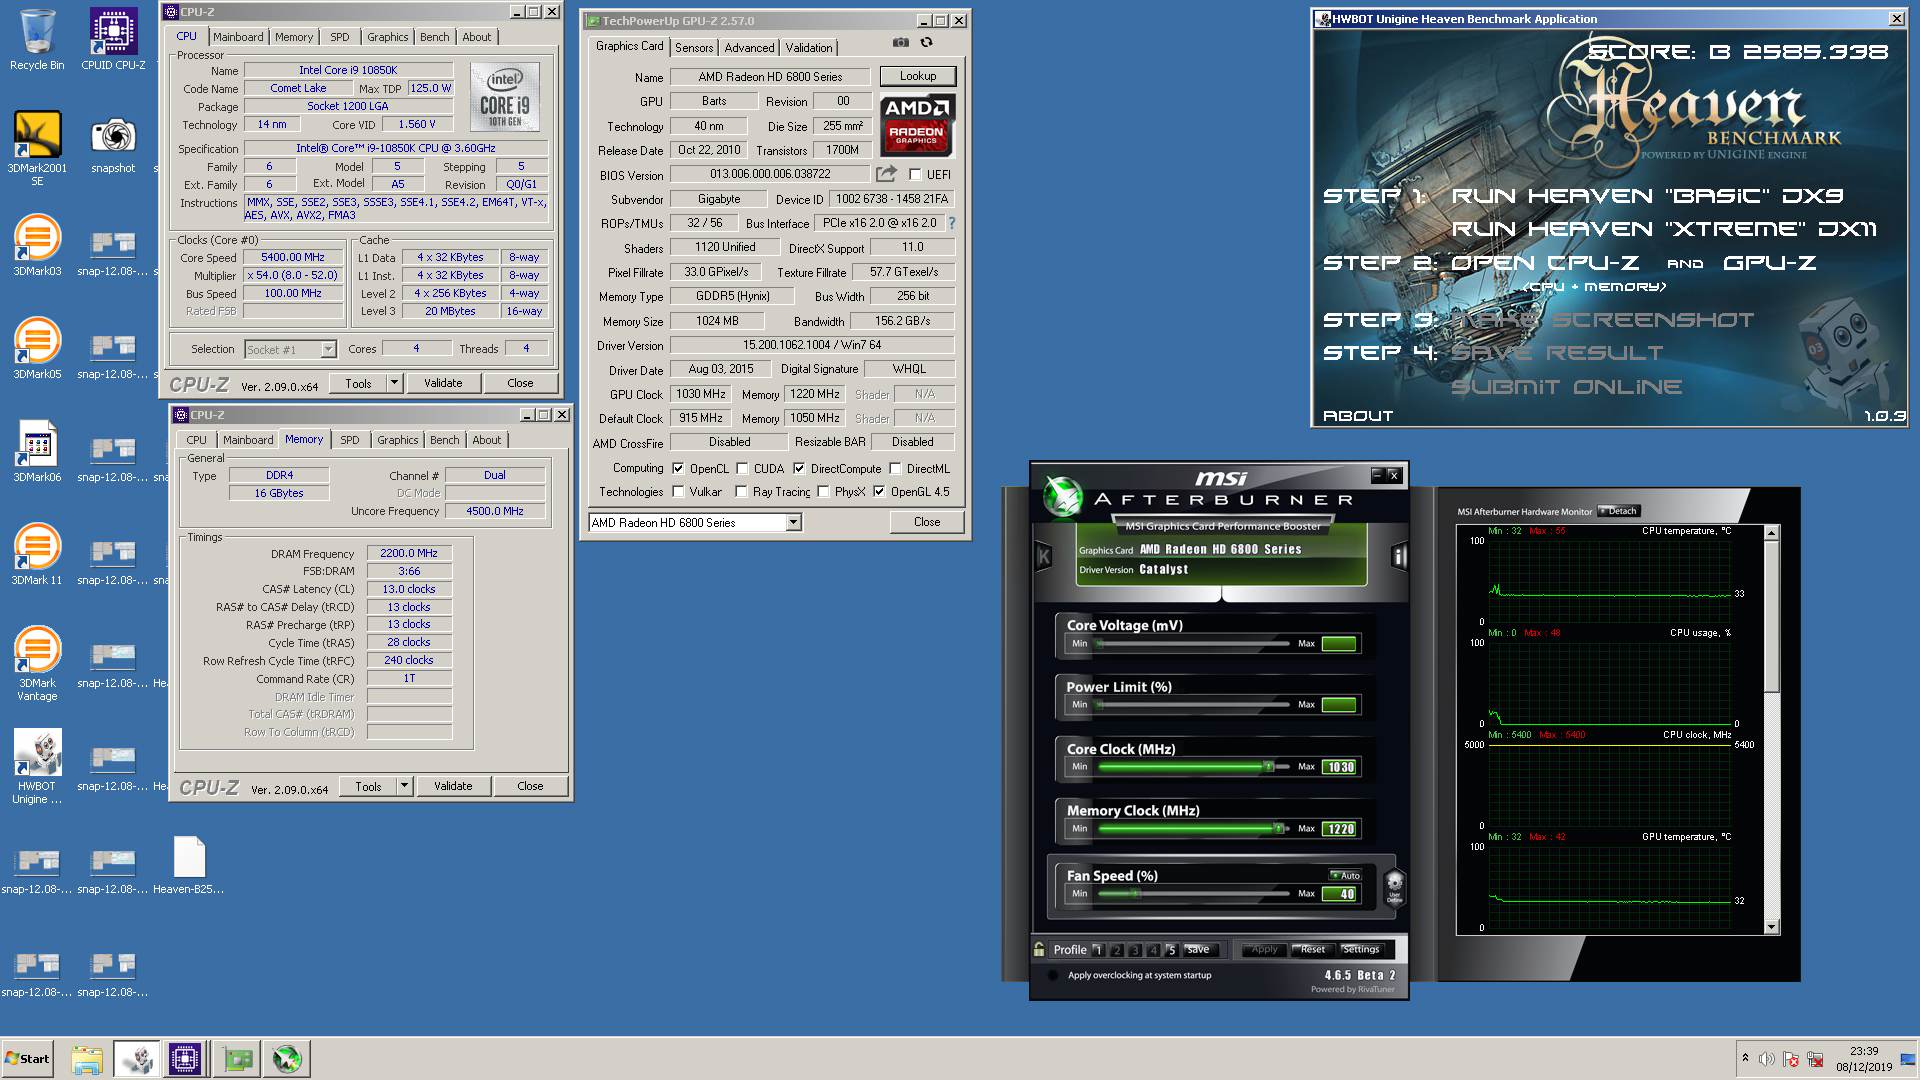This screenshot has width=1920, height=1080.
Task: Click the Afterburner Reset button
Action: click(1312, 949)
